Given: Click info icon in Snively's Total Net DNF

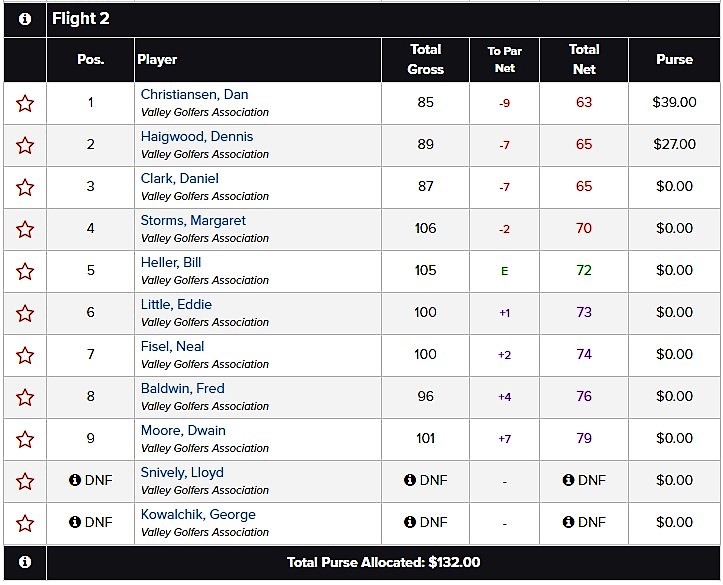Looking at the screenshot, I should click(568, 480).
